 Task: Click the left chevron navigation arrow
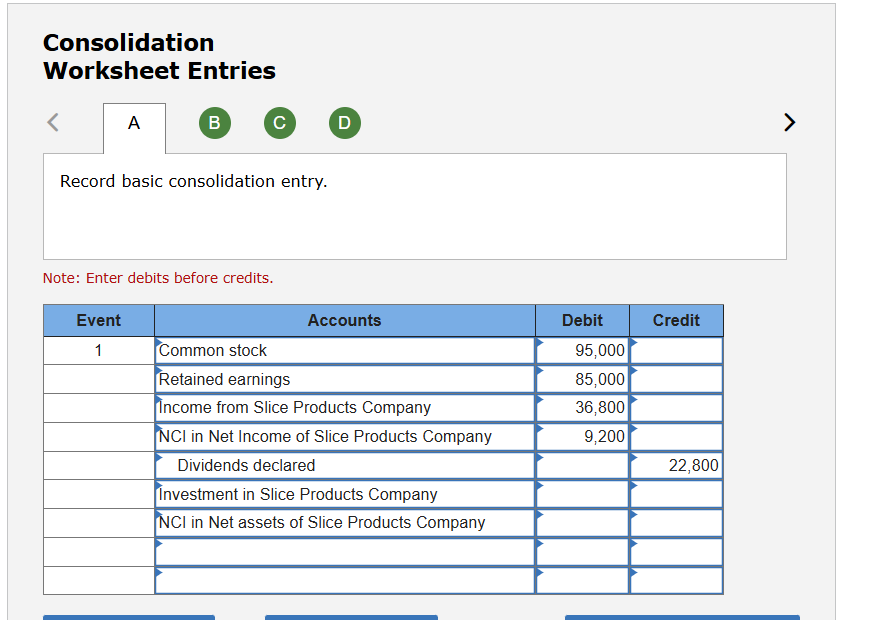click(x=52, y=122)
